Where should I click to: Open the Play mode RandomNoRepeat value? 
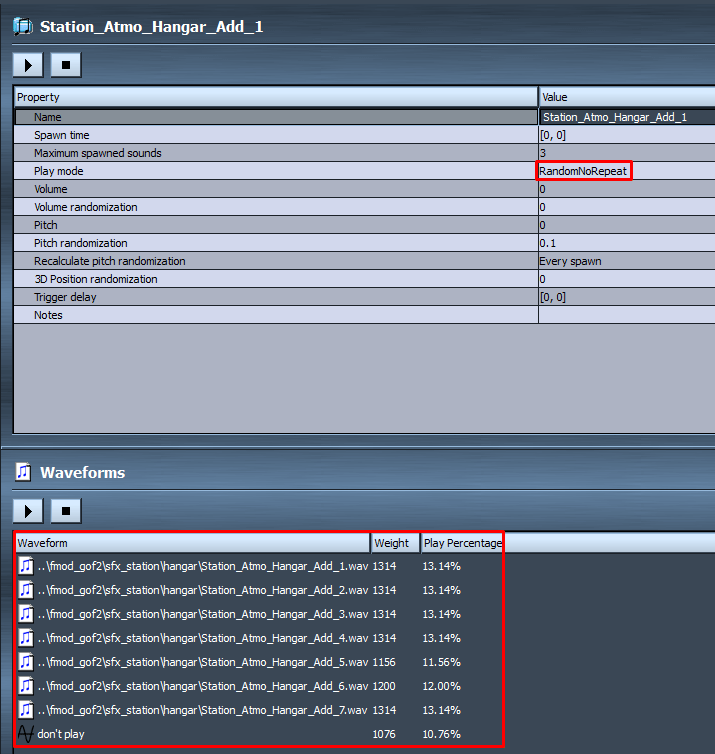click(x=584, y=171)
